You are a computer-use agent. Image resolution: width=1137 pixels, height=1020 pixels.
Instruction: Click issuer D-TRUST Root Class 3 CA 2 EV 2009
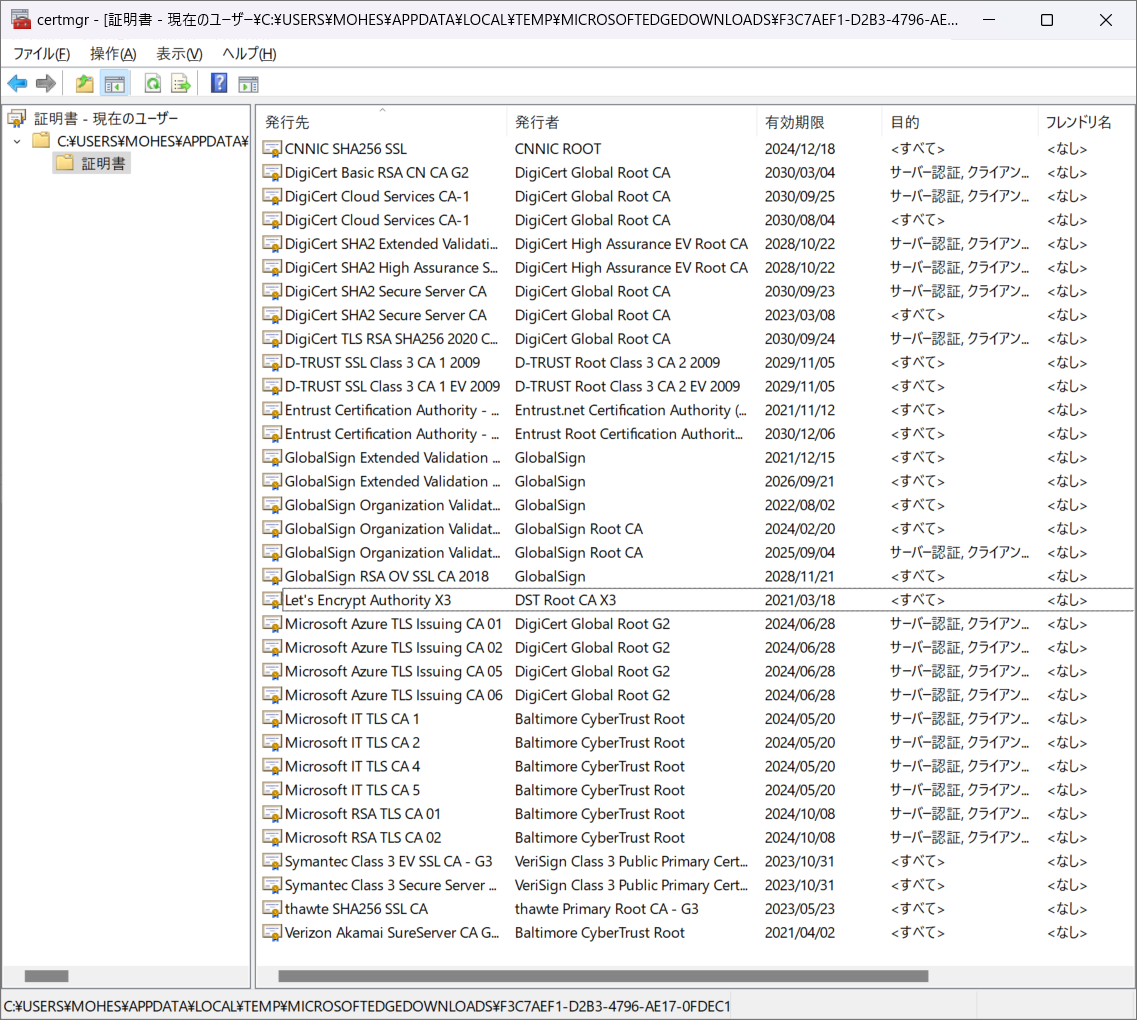[627, 386]
